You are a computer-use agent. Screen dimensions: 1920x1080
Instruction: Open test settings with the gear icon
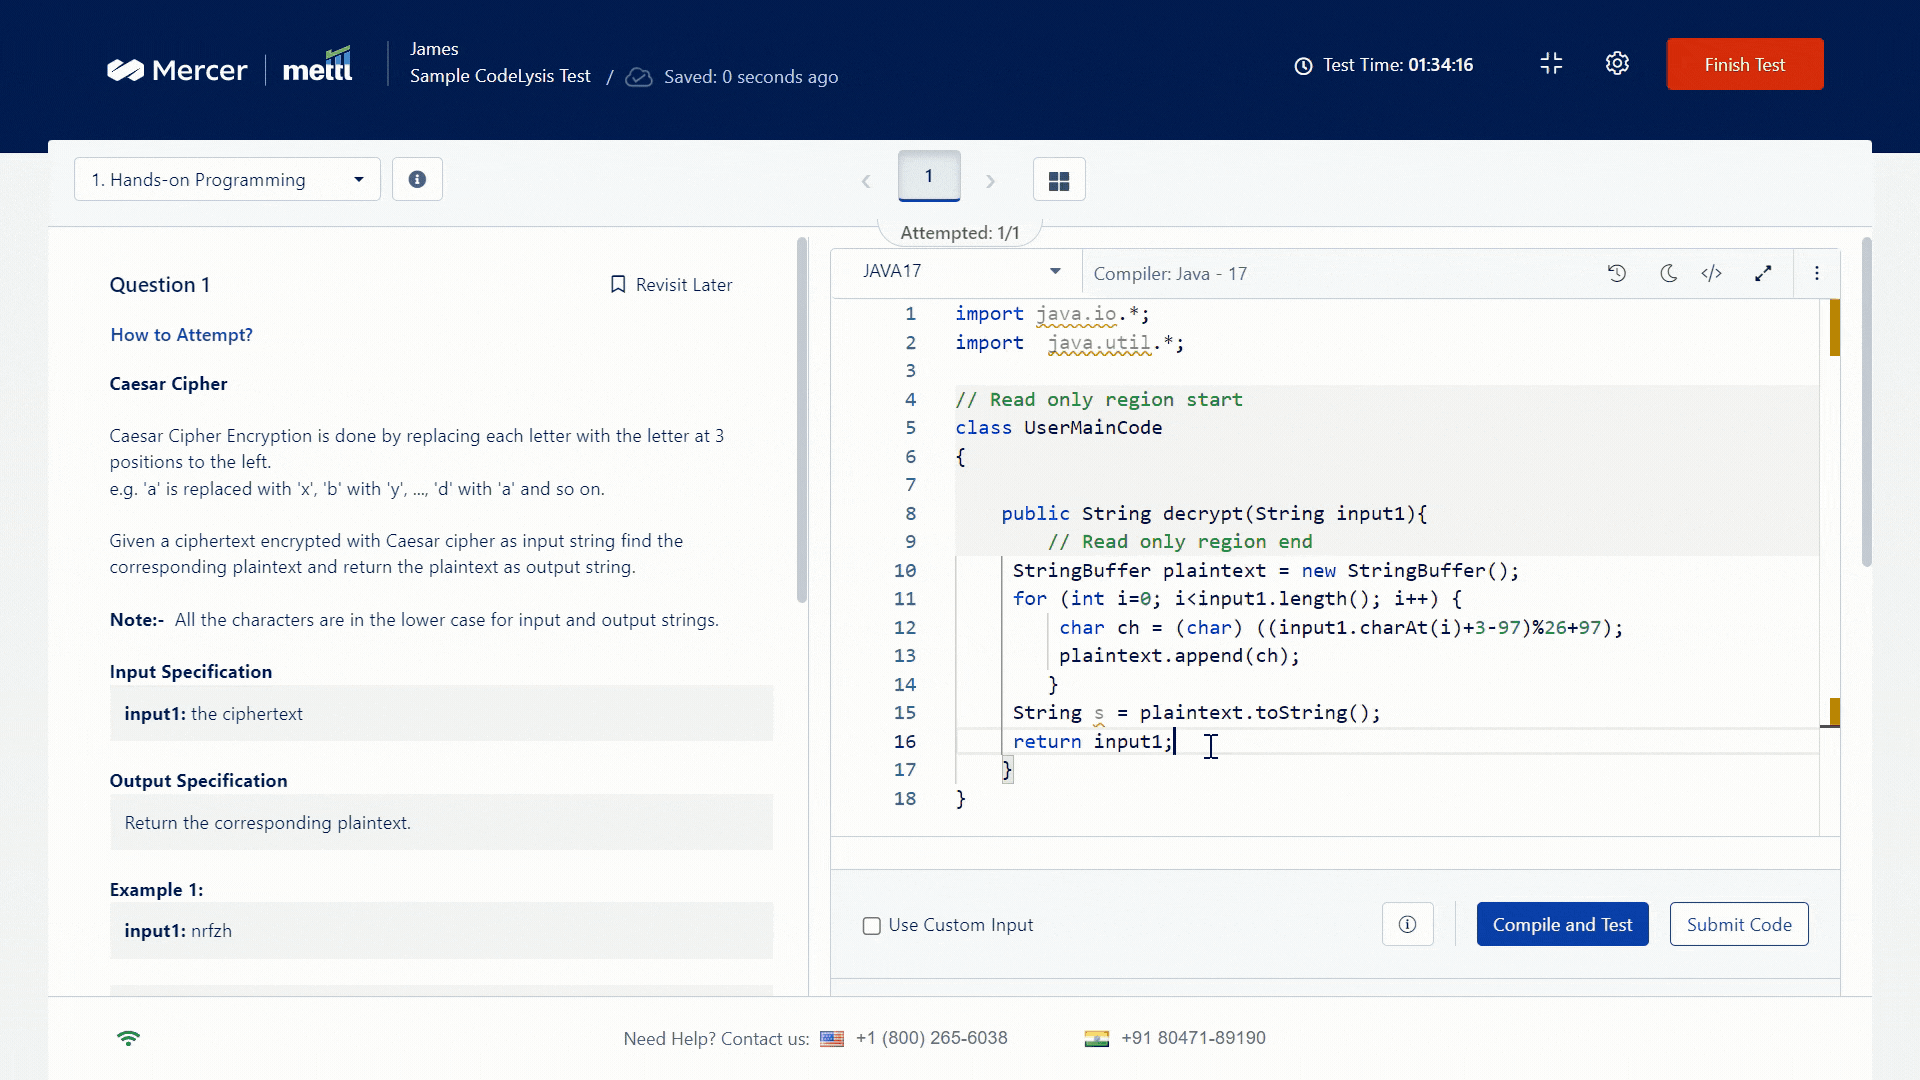click(1617, 64)
